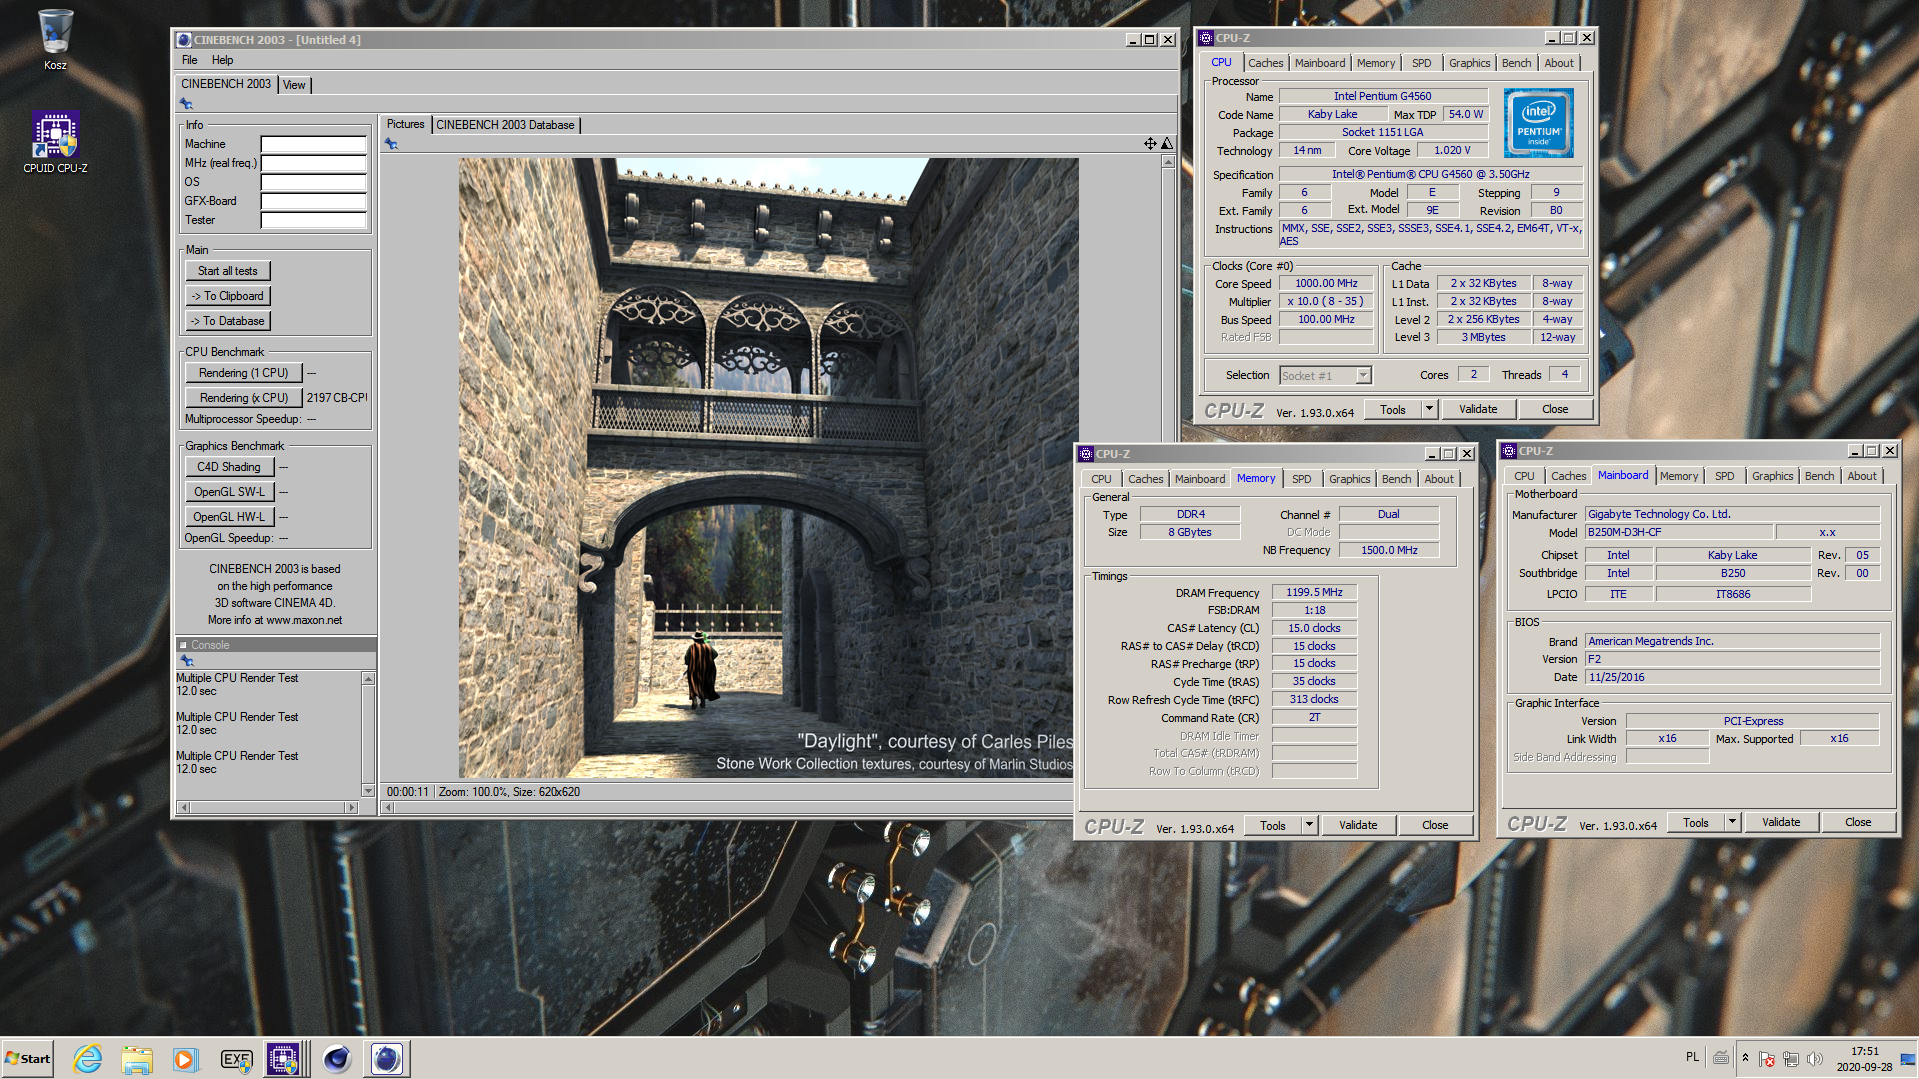
Task: Click picture view scrollbar up arrow
Action: (1167, 161)
